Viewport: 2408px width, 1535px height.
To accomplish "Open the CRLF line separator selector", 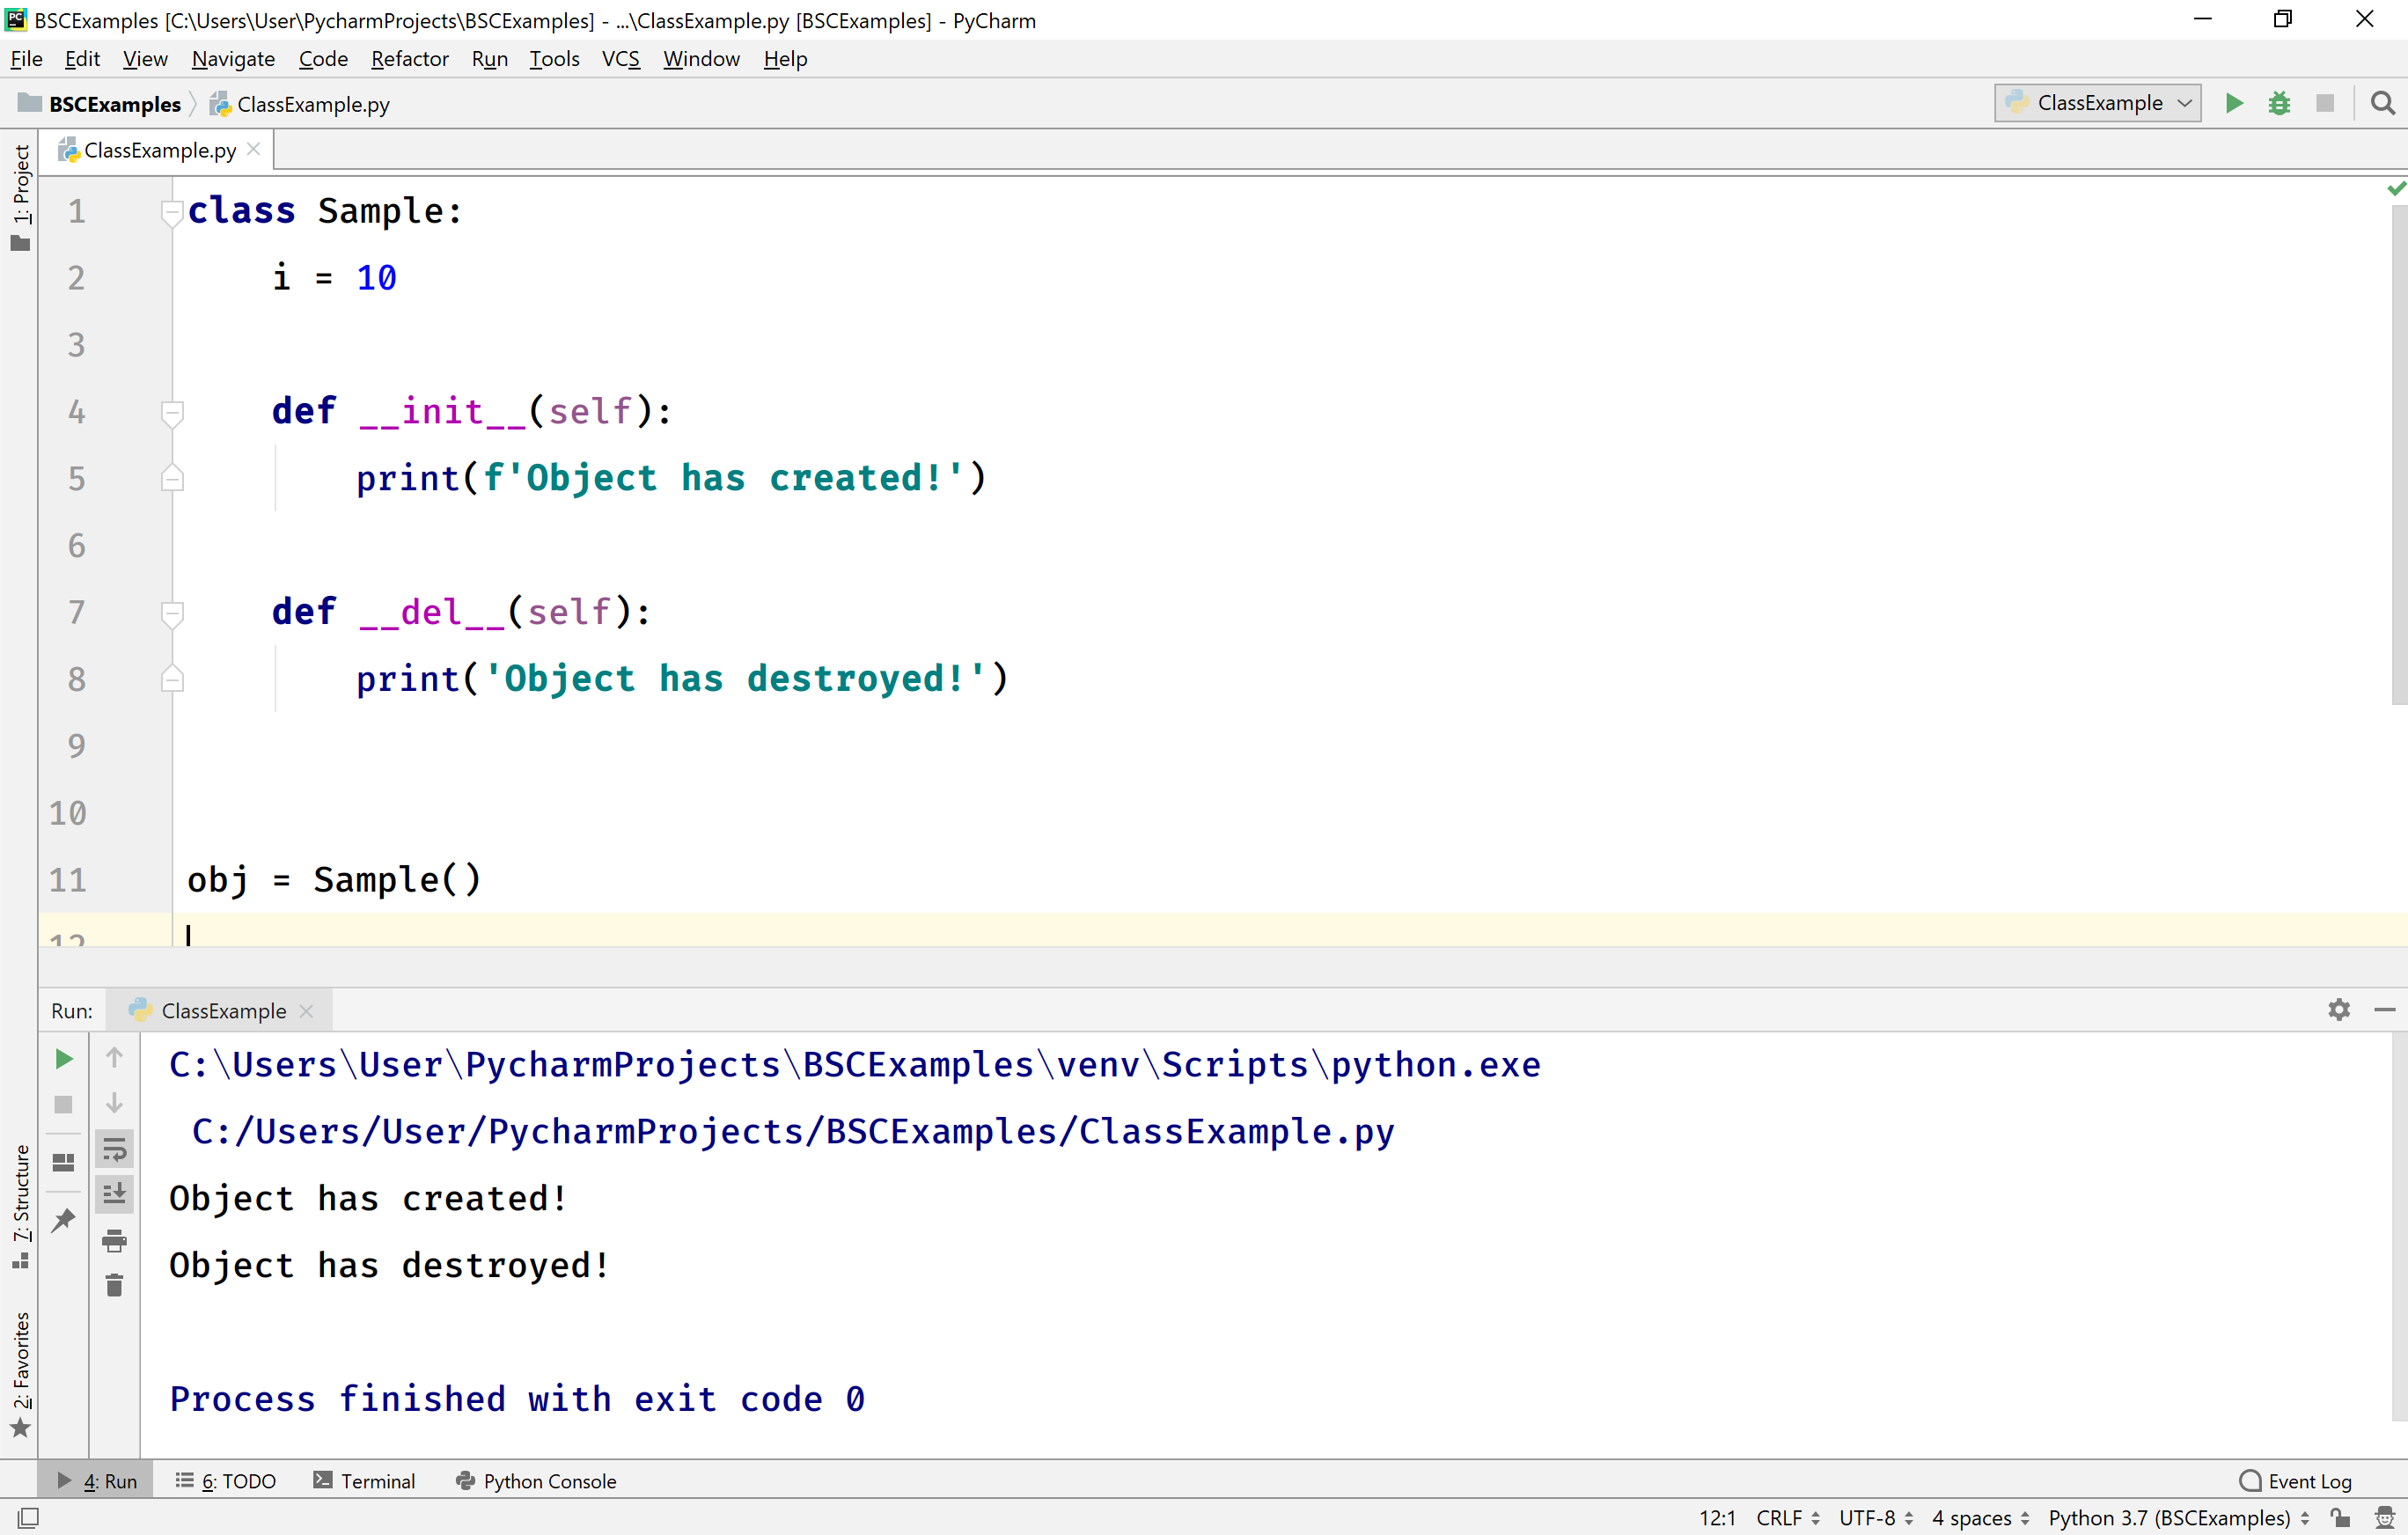I will (1784, 1517).
